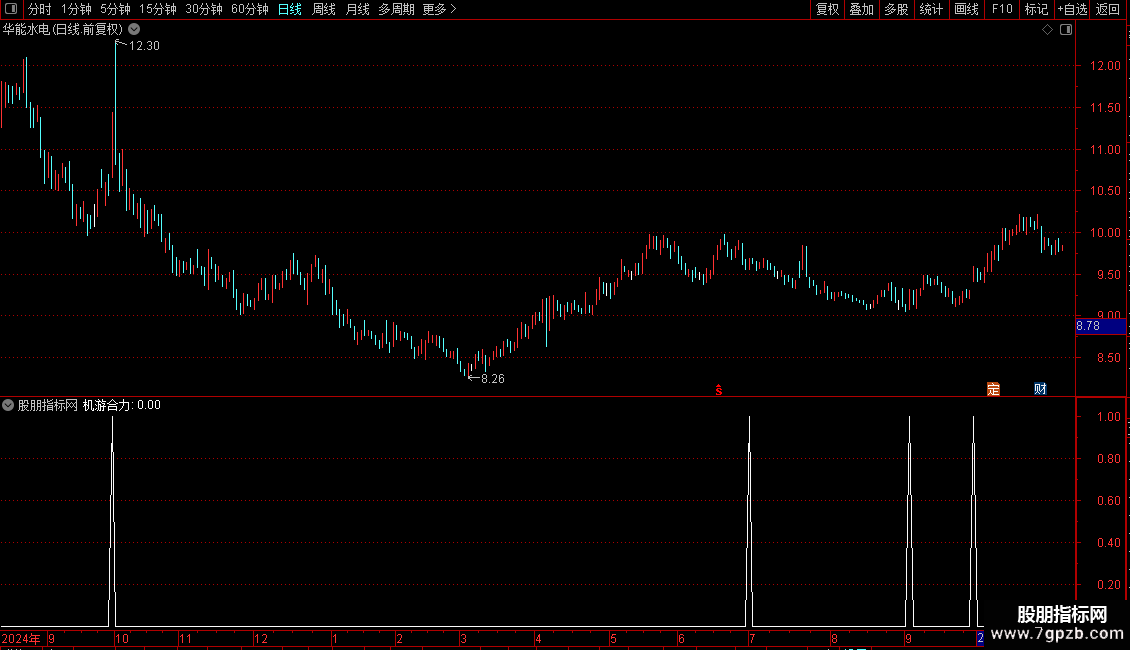Click the 返回 back button
Screen dimensions: 1130x650
(x=1108, y=9)
